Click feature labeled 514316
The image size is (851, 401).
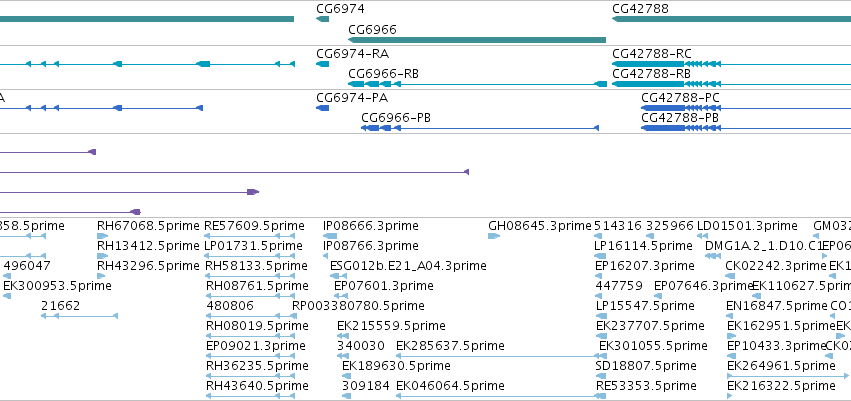pos(618,226)
